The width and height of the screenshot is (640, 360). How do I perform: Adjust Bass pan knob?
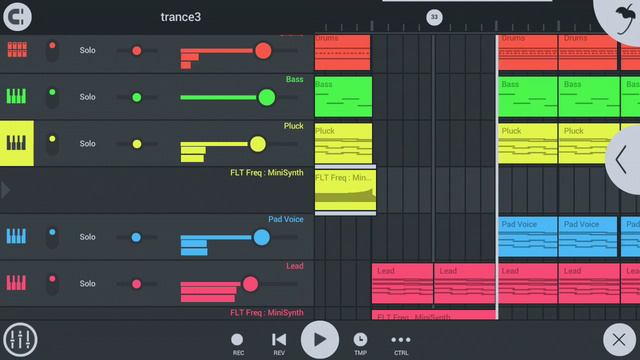click(x=137, y=97)
